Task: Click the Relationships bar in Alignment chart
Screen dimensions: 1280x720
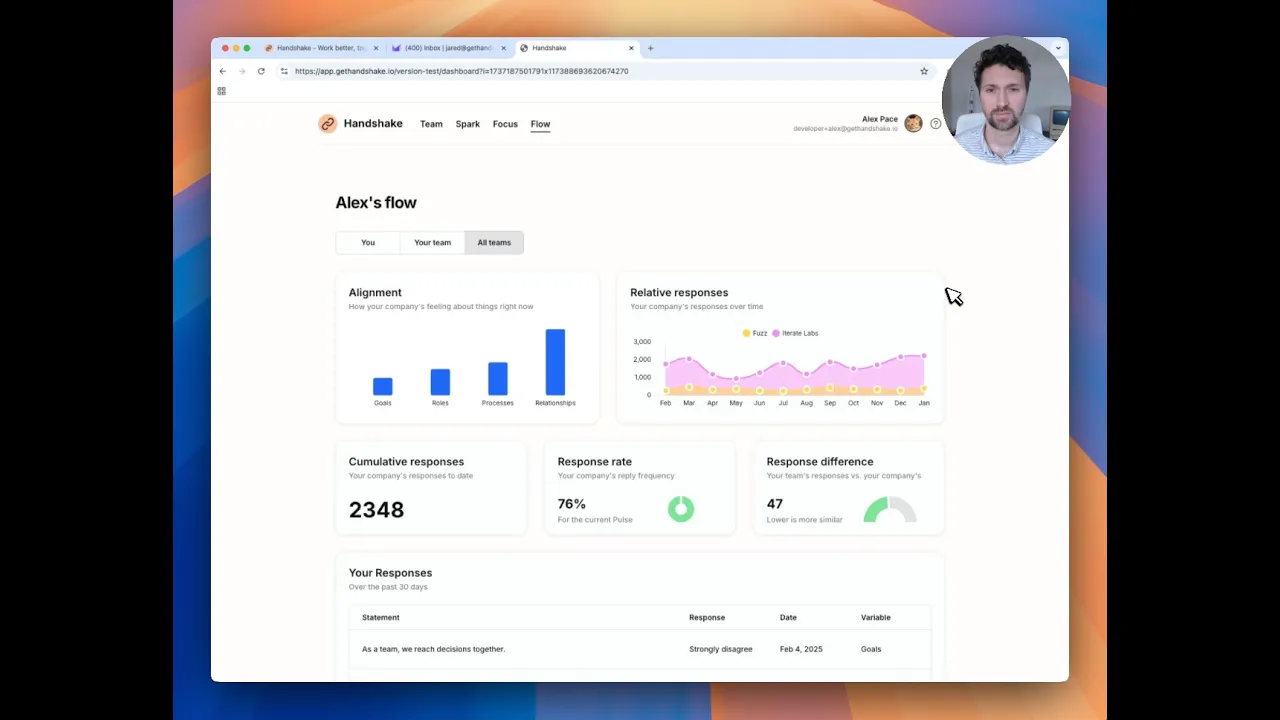Action: (555, 362)
